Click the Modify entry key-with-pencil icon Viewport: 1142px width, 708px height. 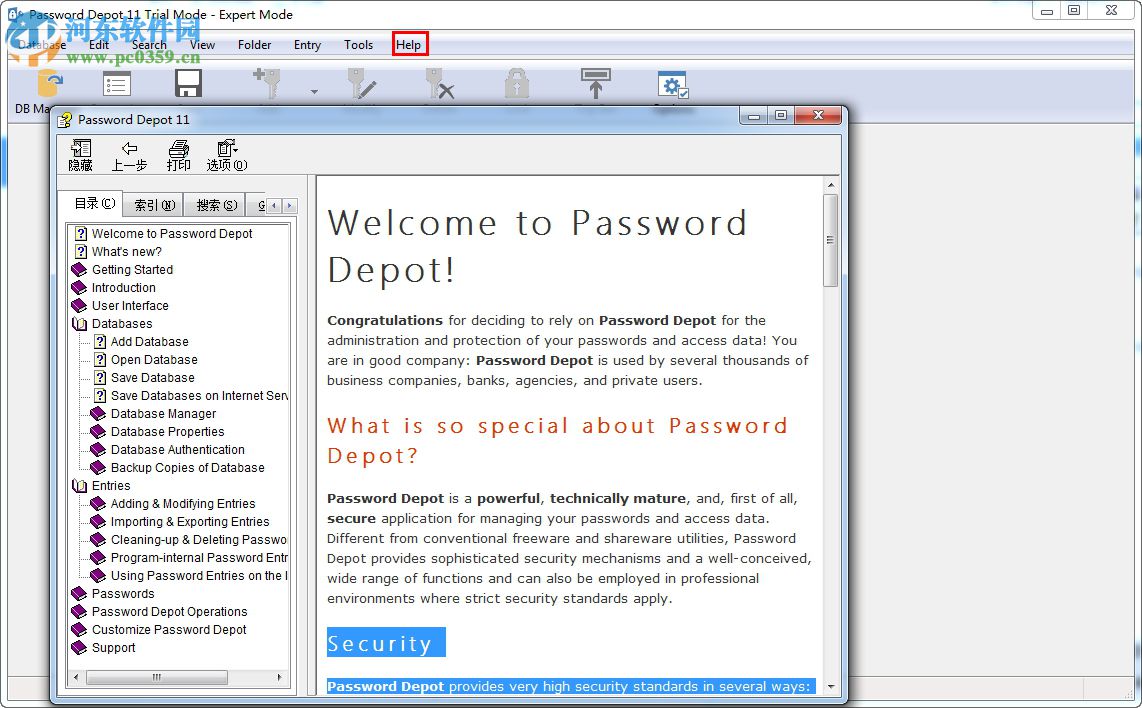(x=362, y=85)
